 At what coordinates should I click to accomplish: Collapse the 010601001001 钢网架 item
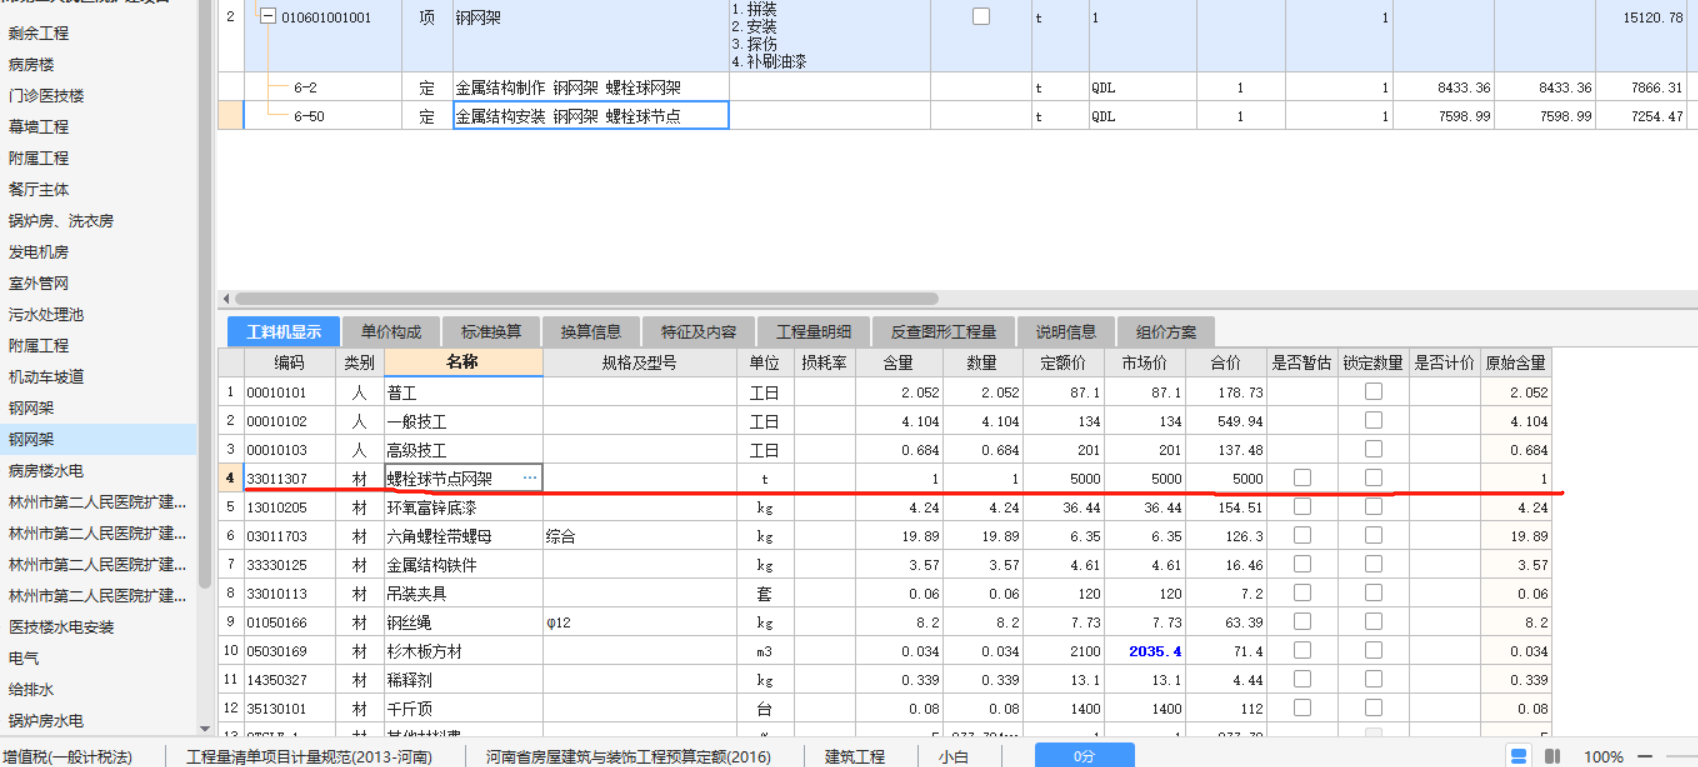click(x=267, y=17)
